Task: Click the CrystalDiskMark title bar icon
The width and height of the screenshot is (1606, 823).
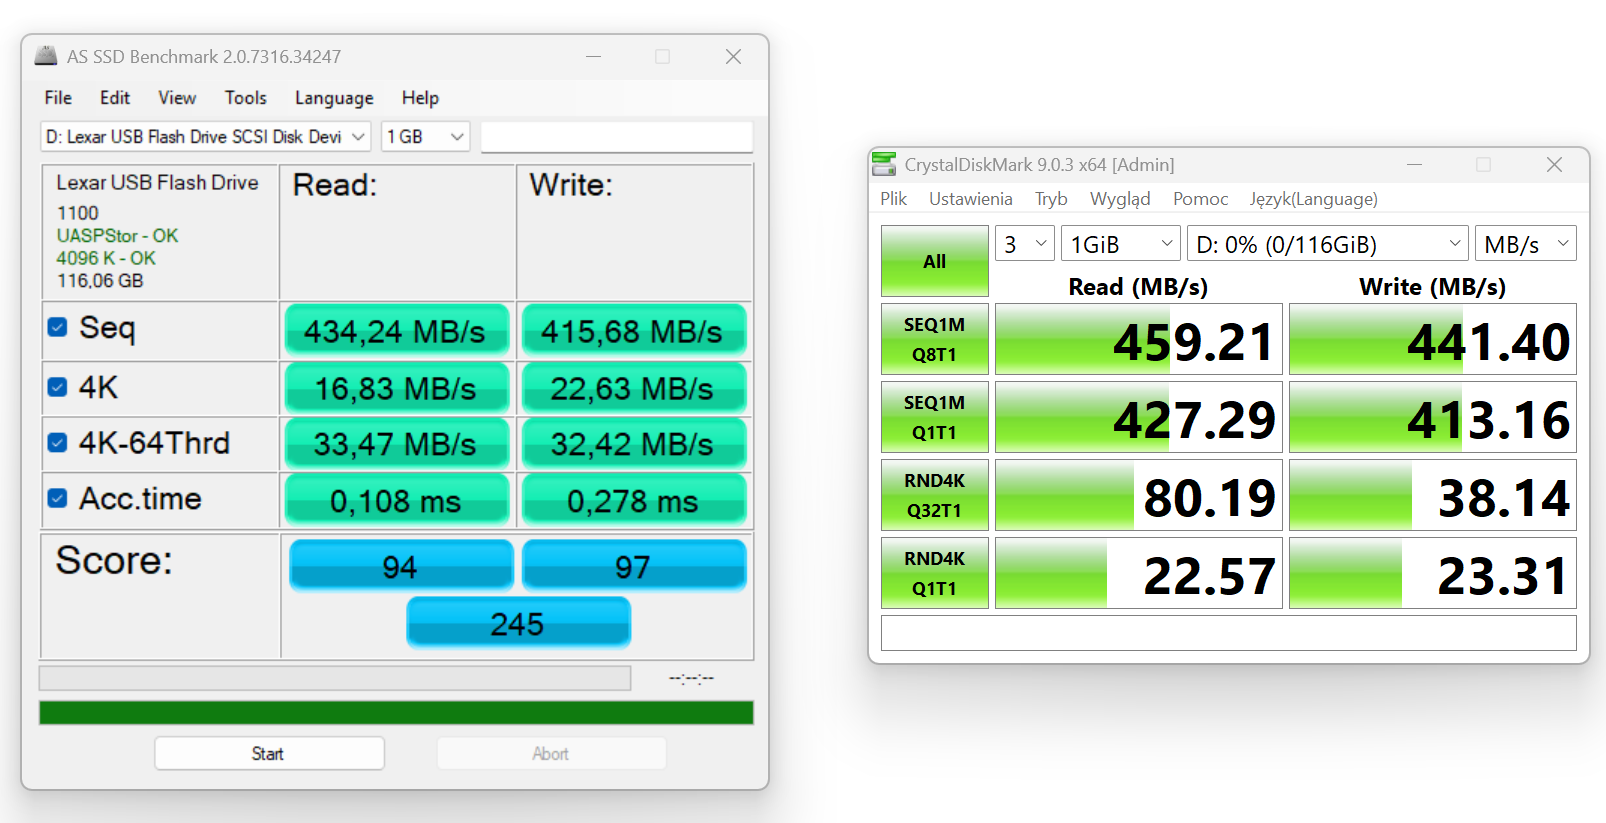Action: point(884,163)
